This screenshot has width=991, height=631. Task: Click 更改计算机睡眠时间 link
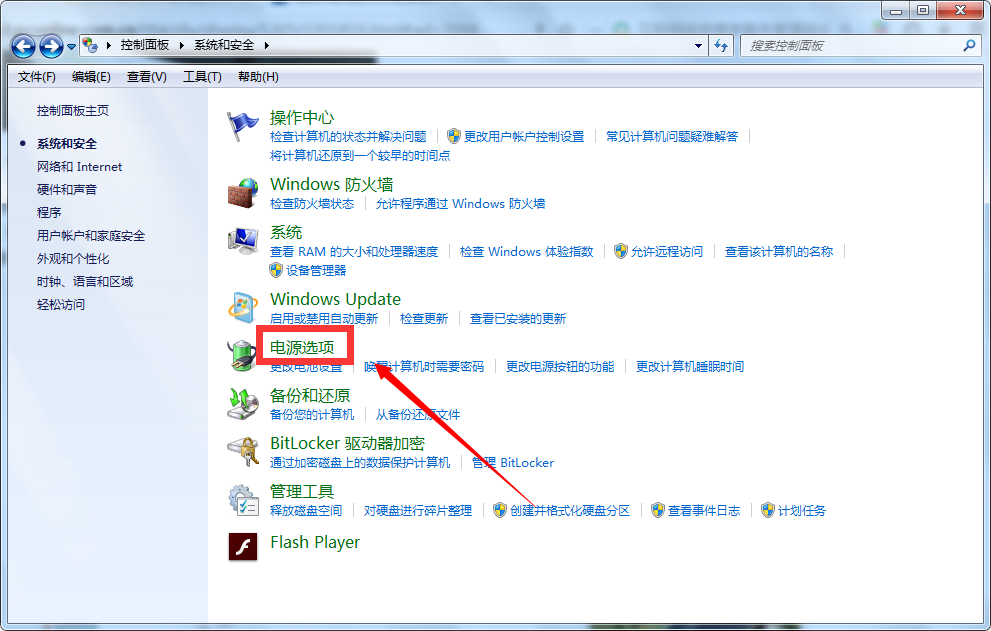(690, 367)
